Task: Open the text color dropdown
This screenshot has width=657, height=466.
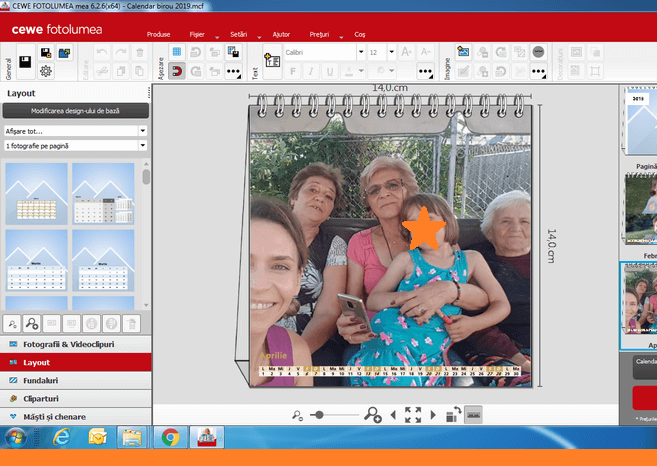Action: (x=360, y=71)
